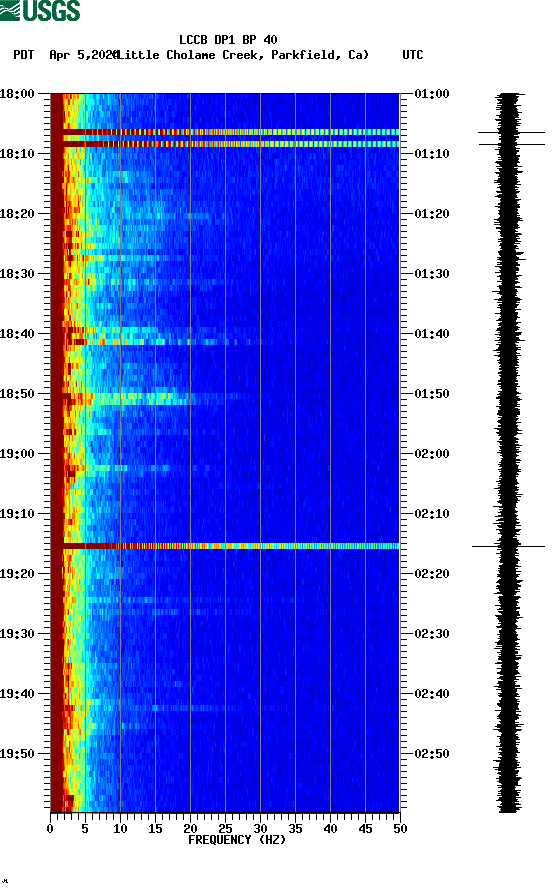
Task: Click the 01:00 UTC time label
Action: click(432, 93)
